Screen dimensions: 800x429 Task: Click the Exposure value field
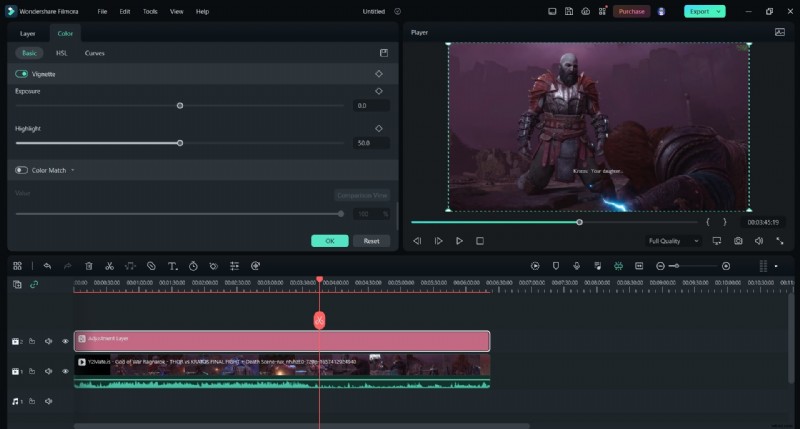pyautogui.click(x=371, y=106)
